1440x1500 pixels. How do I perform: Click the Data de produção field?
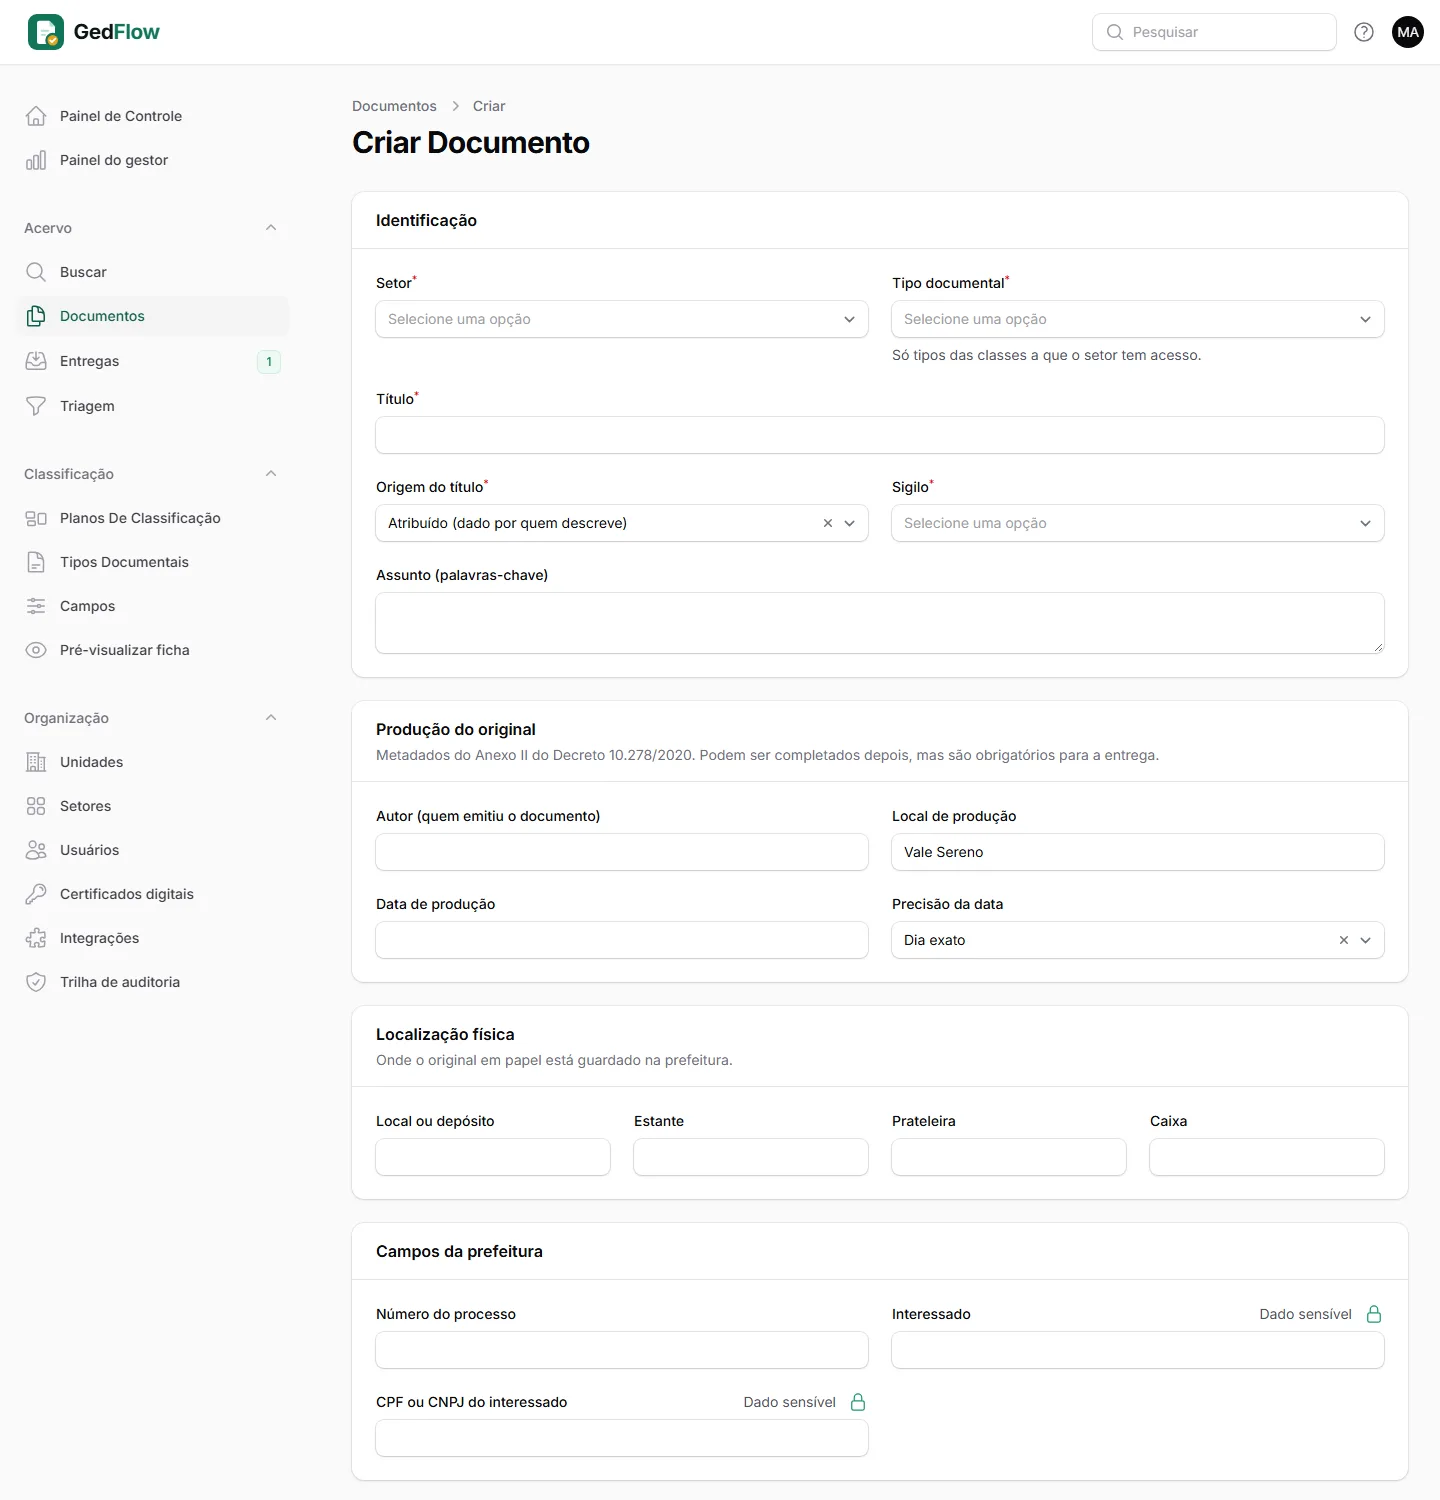622,940
